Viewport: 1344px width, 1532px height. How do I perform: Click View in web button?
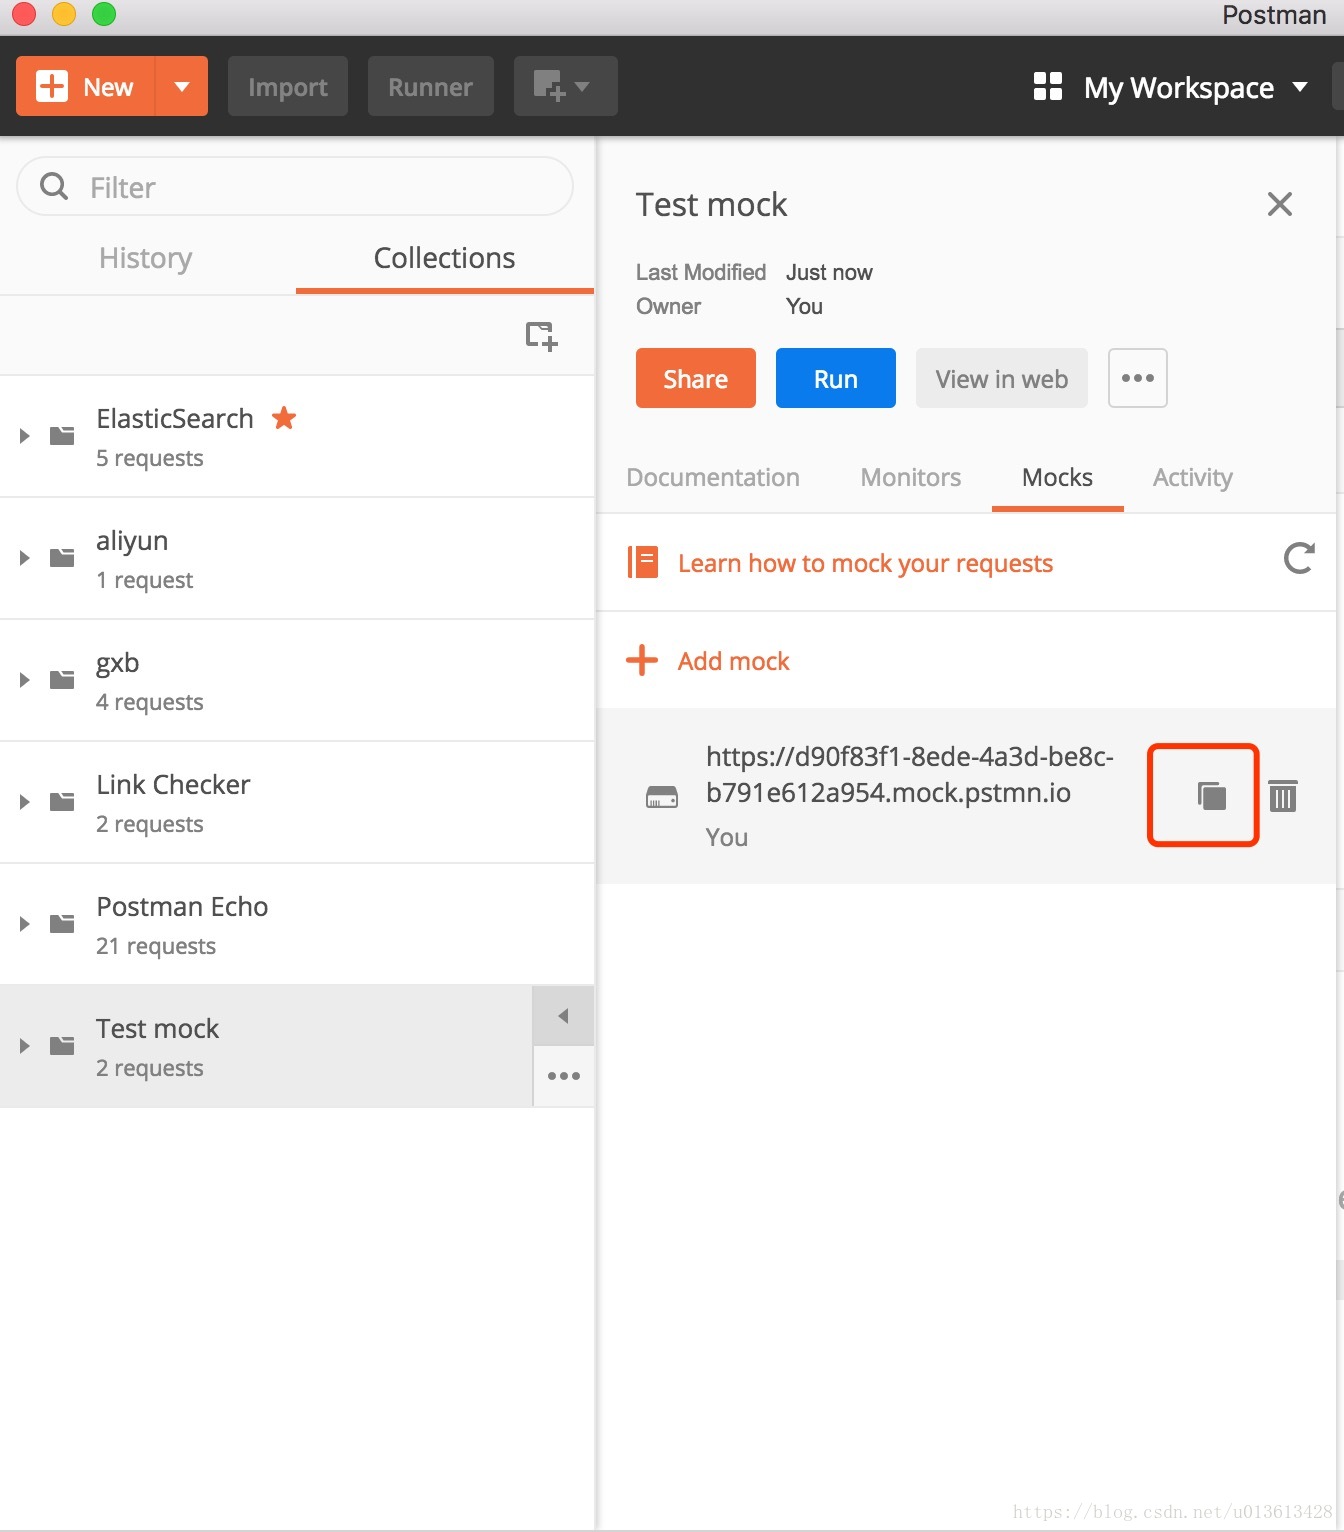point(1002,378)
